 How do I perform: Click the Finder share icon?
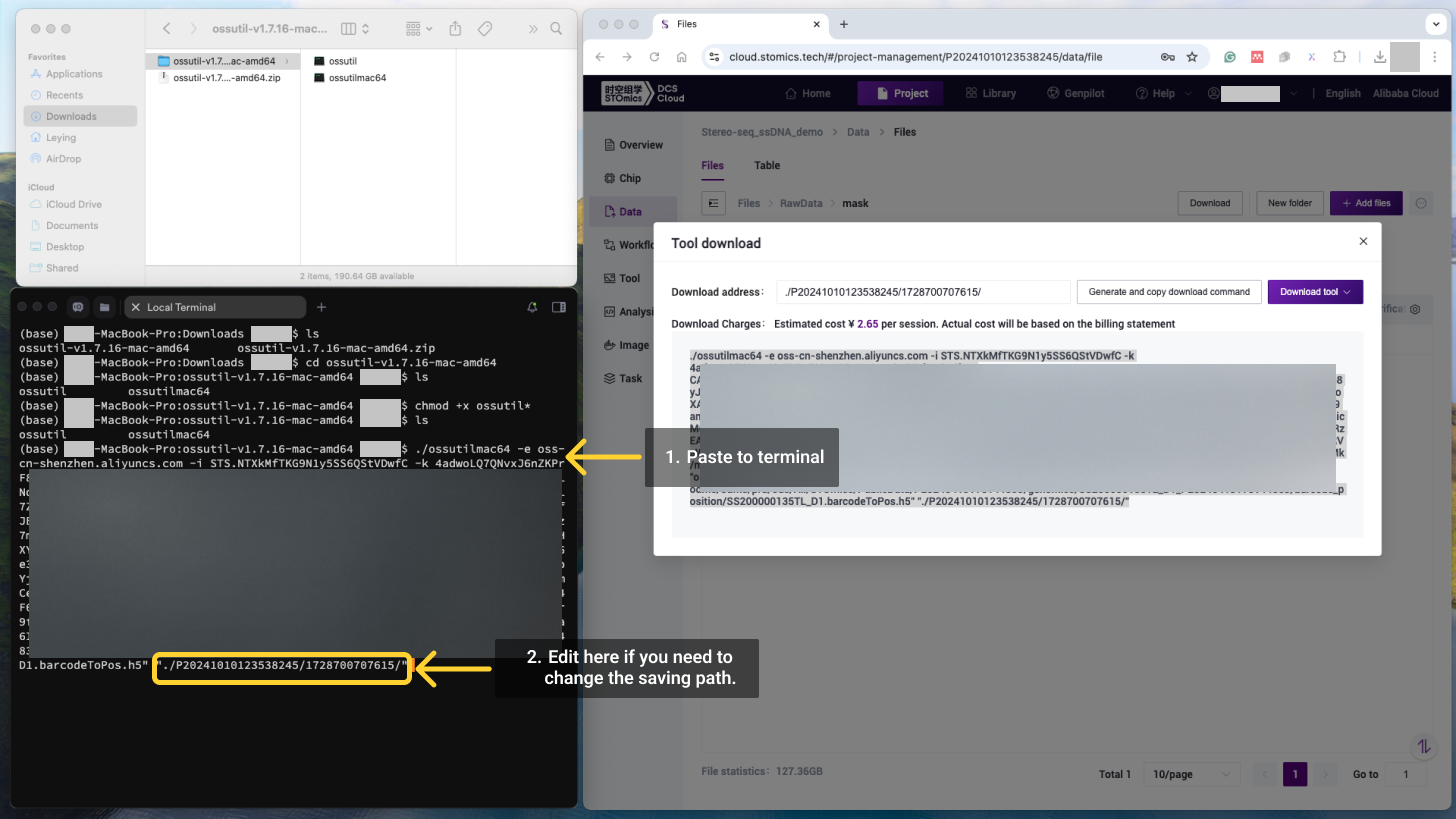click(x=456, y=29)
